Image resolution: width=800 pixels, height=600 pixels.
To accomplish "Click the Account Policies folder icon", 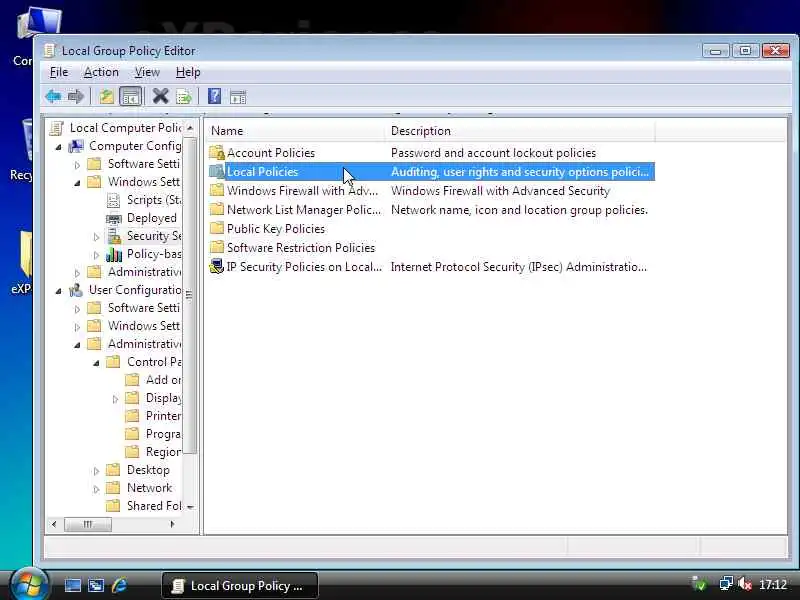I will [x=217, y=153].
